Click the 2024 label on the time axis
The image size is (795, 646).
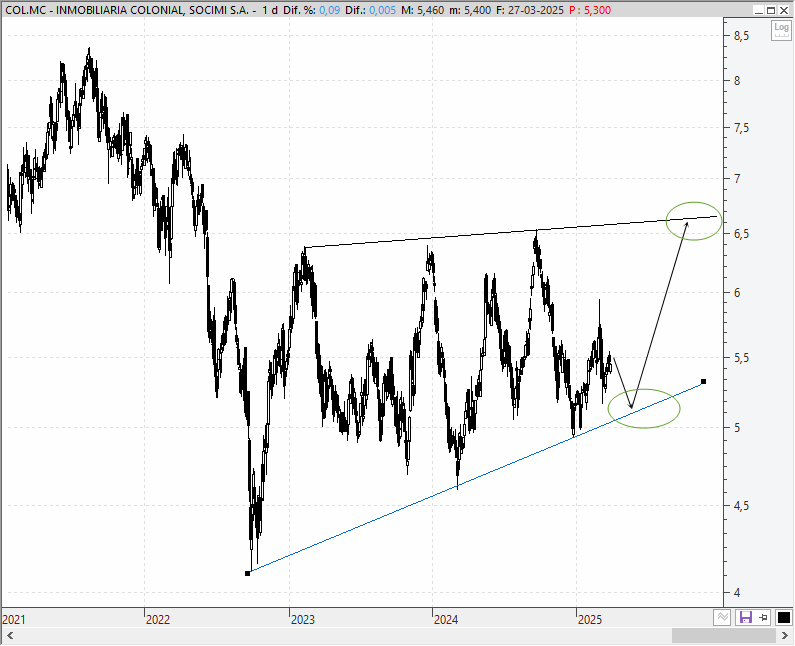[446, 620]
